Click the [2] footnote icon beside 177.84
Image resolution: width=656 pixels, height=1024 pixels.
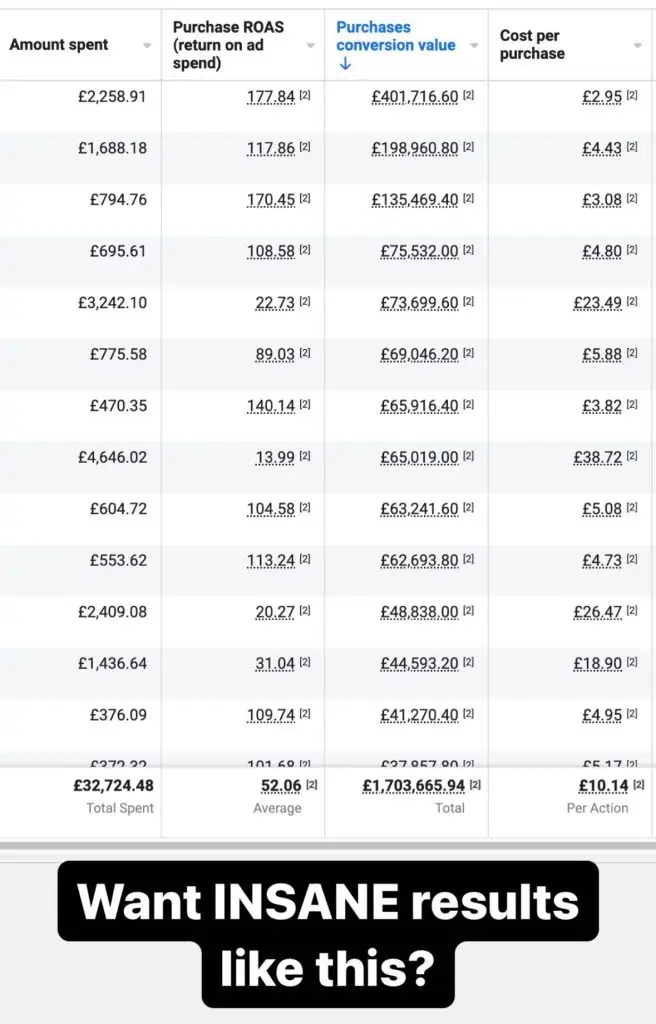(x=305, y=95)
